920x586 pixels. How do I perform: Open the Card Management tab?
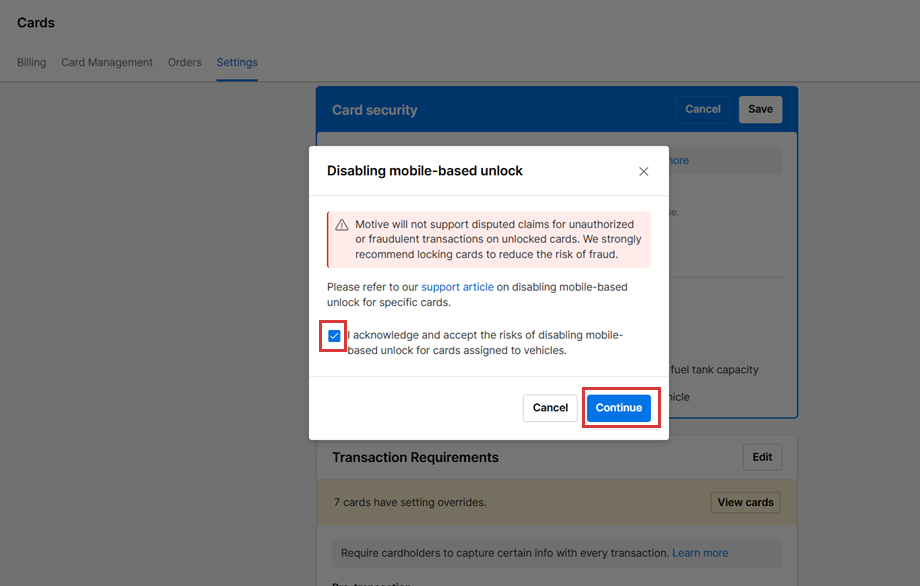[x=107, y=62]
